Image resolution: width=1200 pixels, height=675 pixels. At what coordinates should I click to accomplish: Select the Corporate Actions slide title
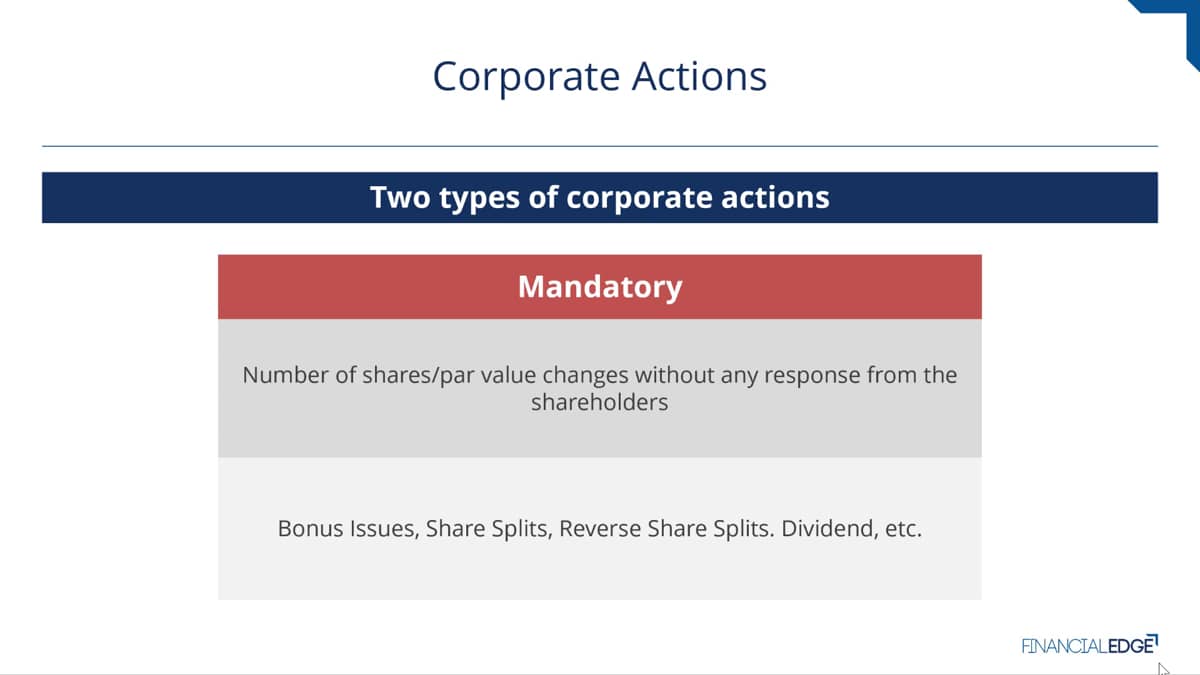(600, 77)
